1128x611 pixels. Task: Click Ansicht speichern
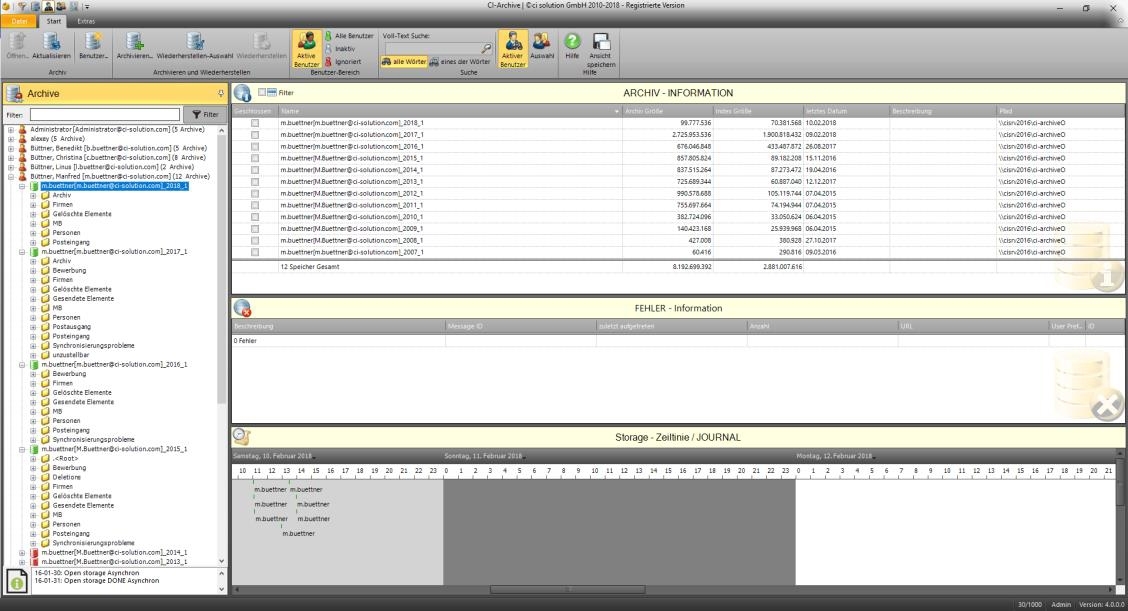pyautogui.click(x=601, y=50)
